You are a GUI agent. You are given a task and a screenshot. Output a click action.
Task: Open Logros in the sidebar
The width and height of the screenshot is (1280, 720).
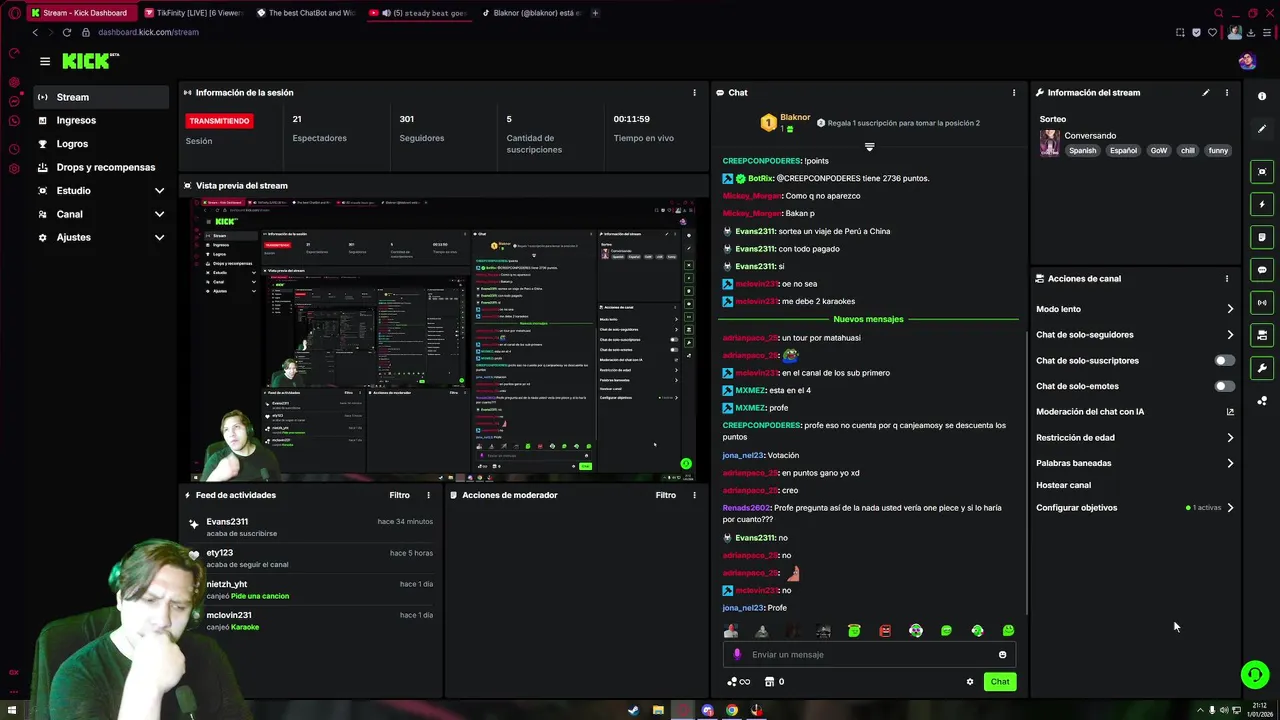coord(100,144)
